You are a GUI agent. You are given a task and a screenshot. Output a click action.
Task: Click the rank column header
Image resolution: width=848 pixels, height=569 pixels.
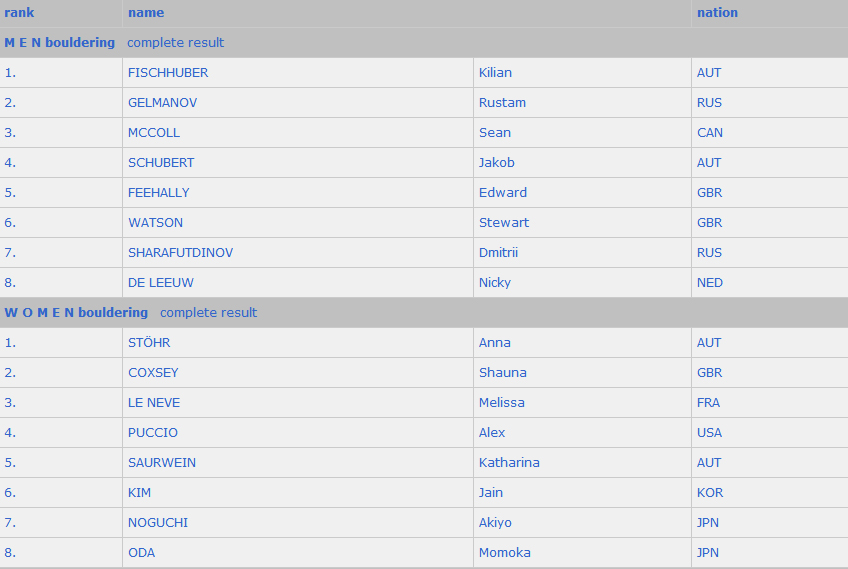click(x=19, y=13)
